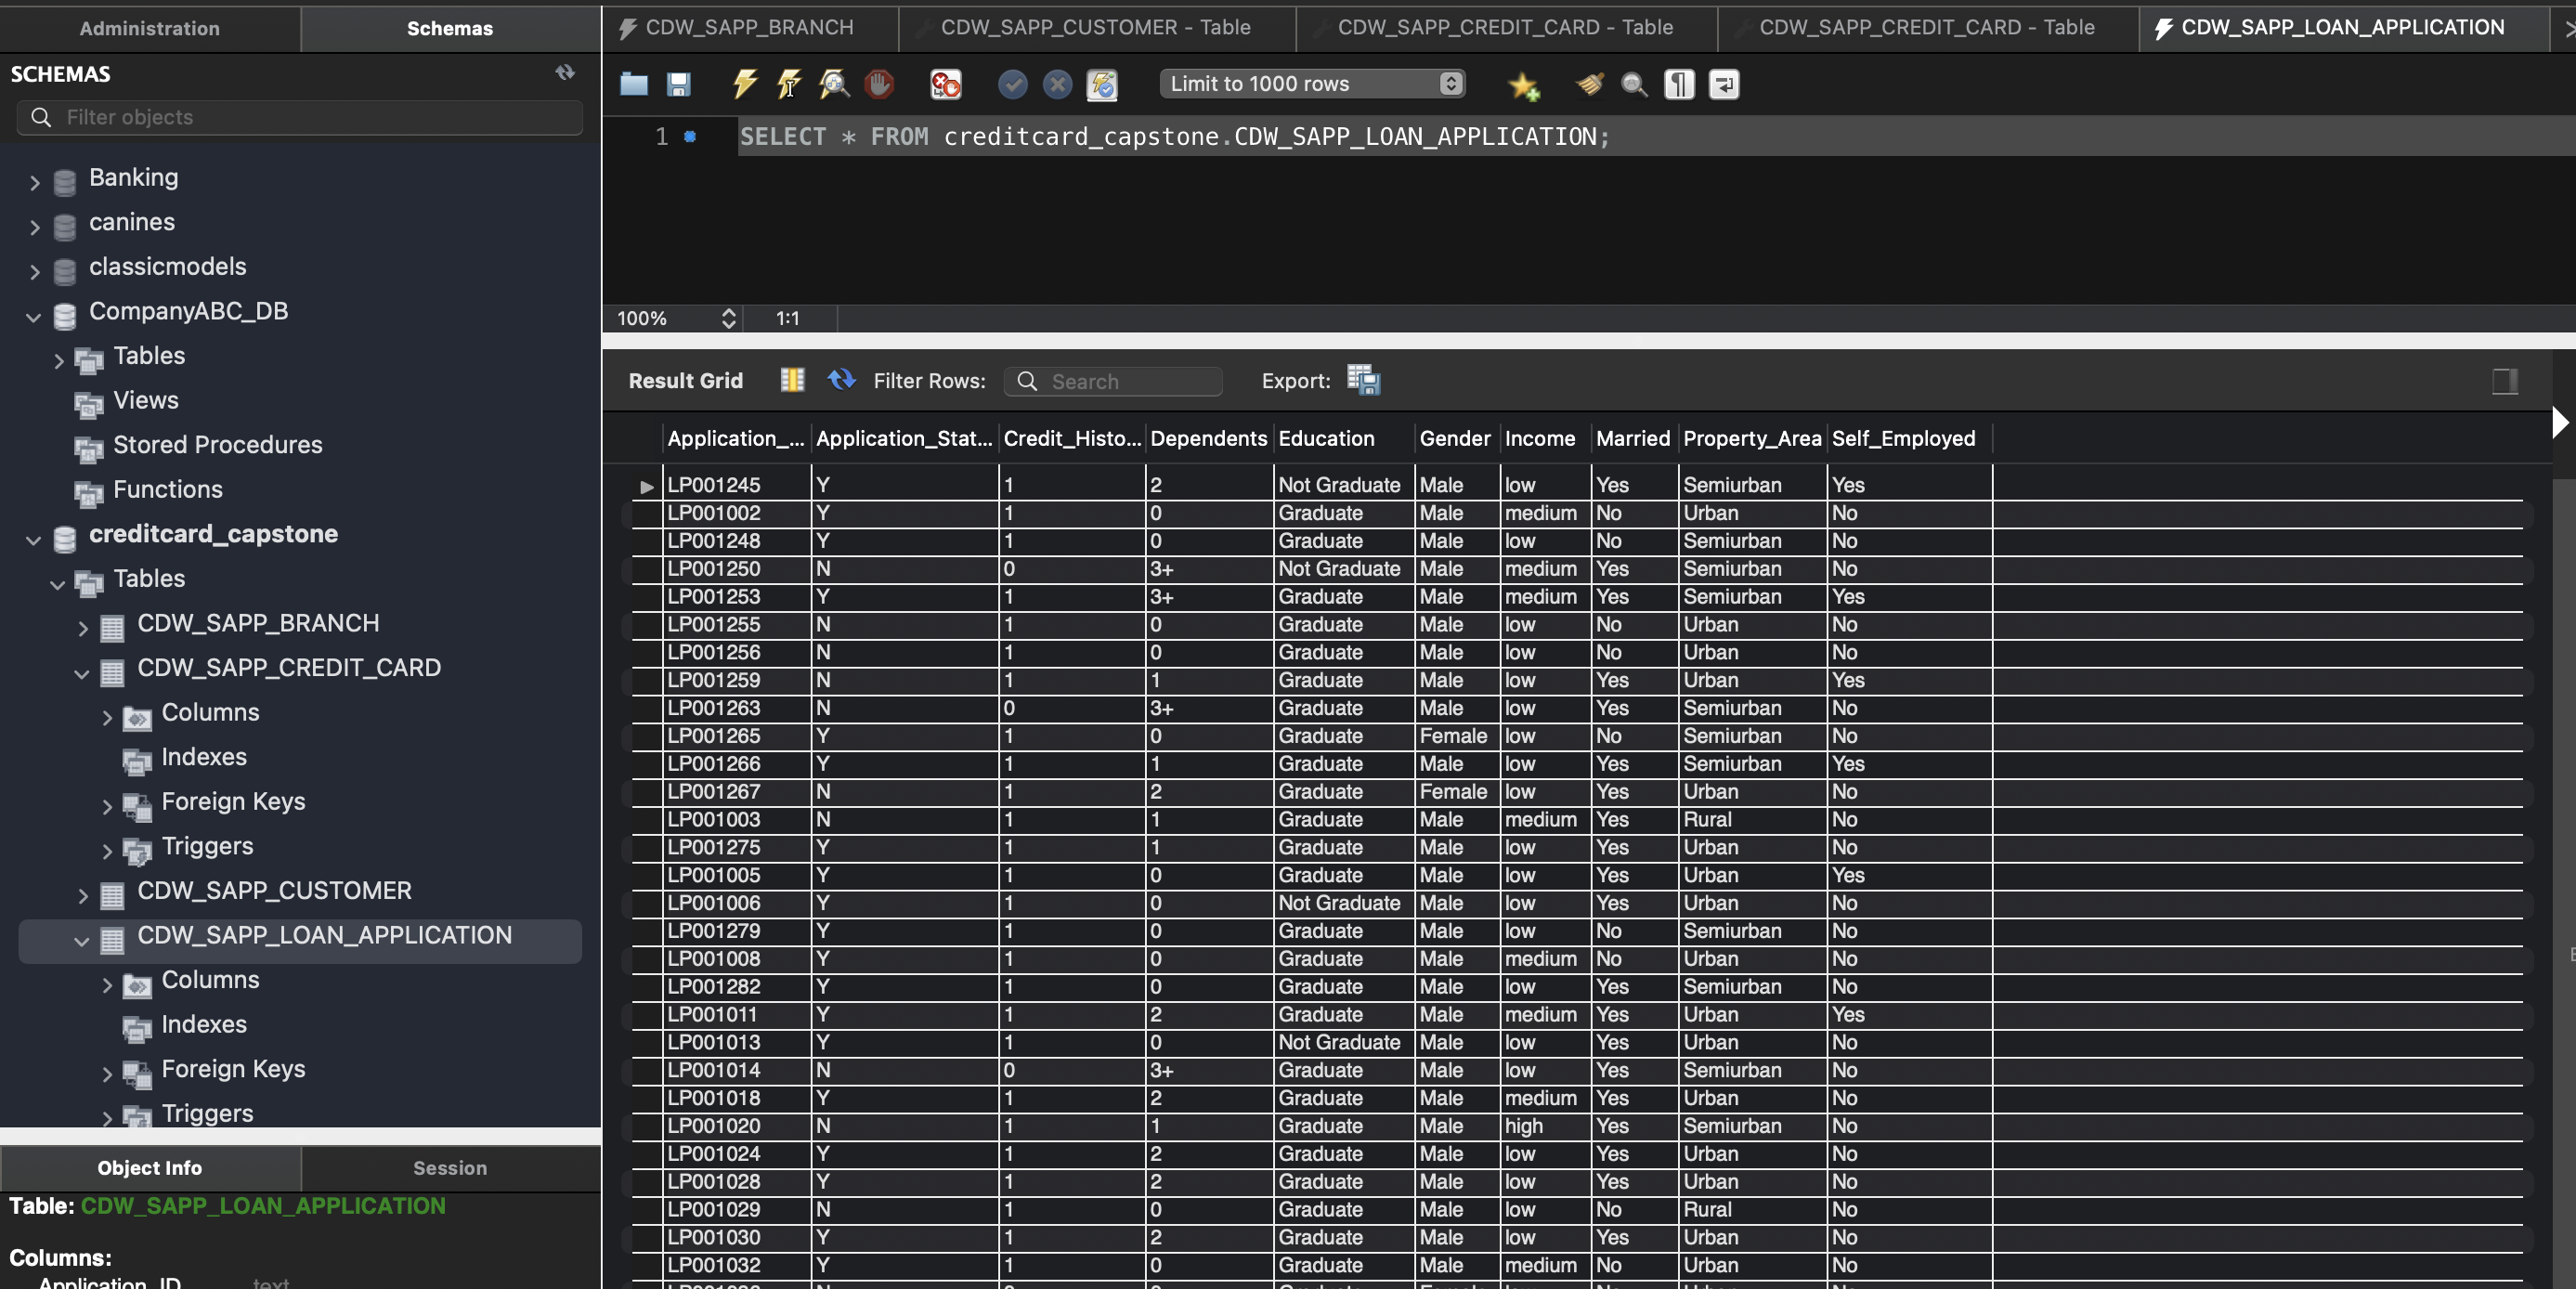Toggle the auto-commit mode button
This screenshot has width=2576, height=1289.
1102,84
